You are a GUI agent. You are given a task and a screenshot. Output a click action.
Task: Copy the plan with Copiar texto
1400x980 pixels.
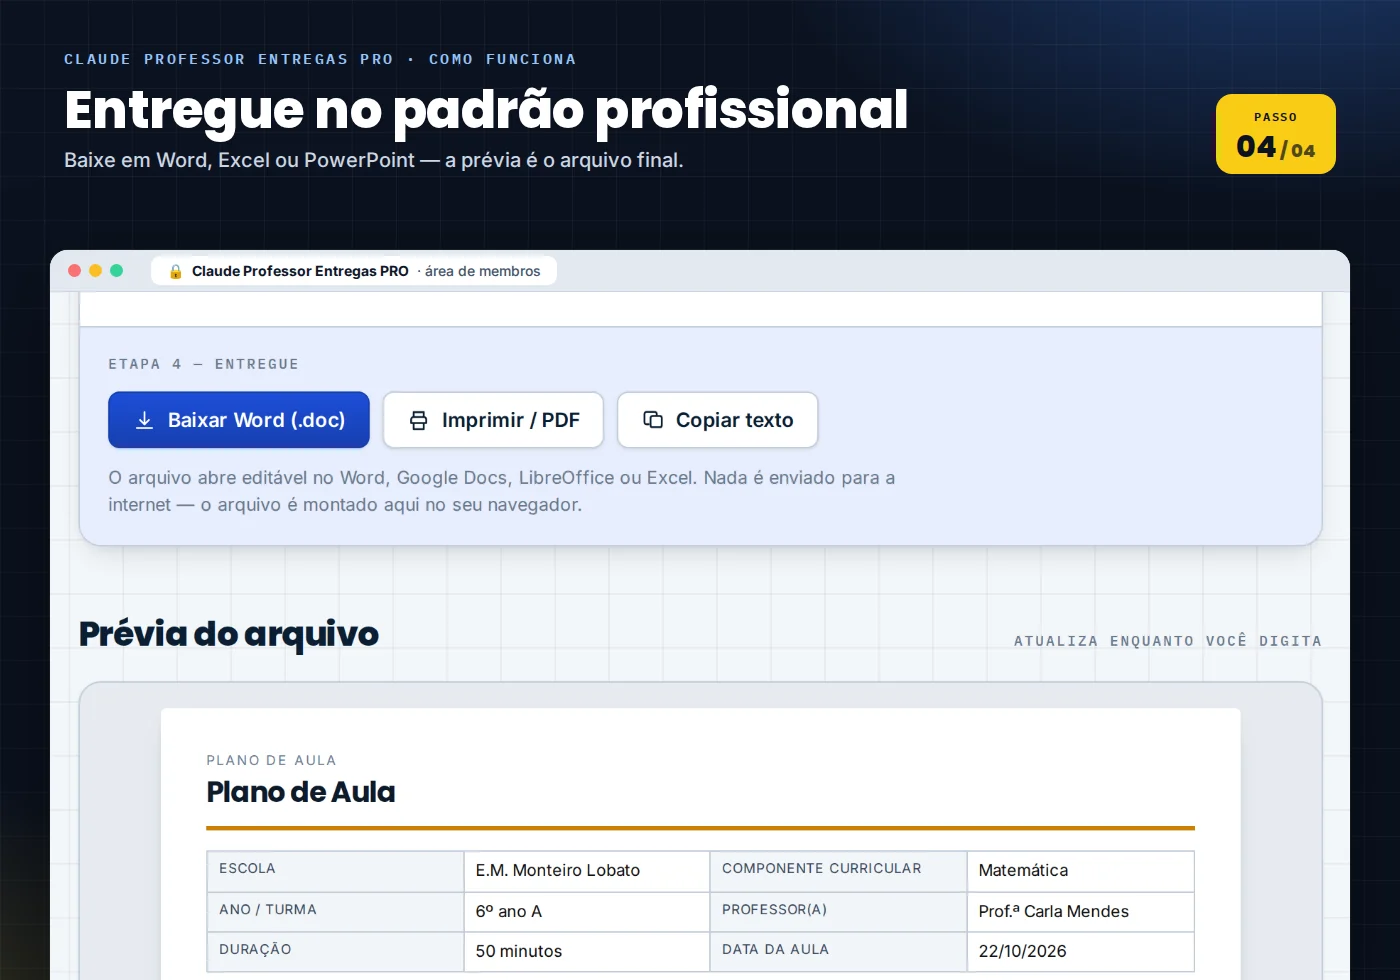718,420
